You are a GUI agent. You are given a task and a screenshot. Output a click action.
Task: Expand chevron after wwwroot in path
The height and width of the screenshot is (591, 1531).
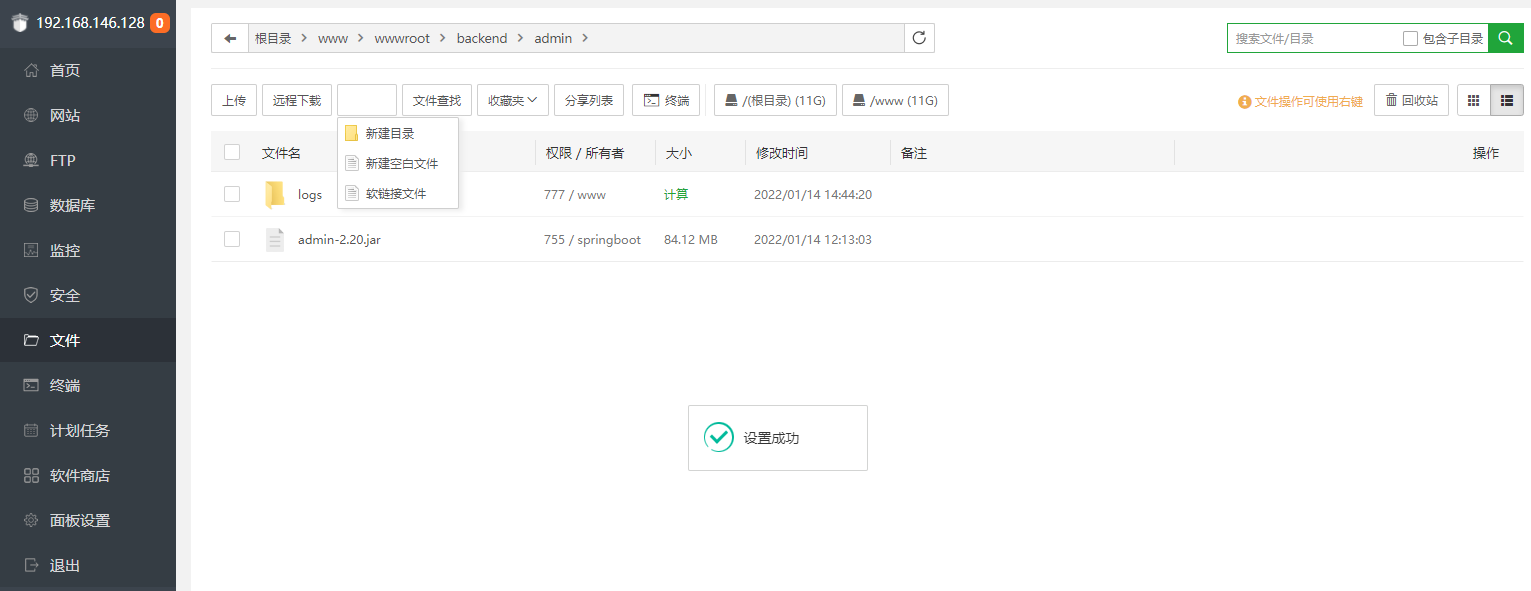443,39
